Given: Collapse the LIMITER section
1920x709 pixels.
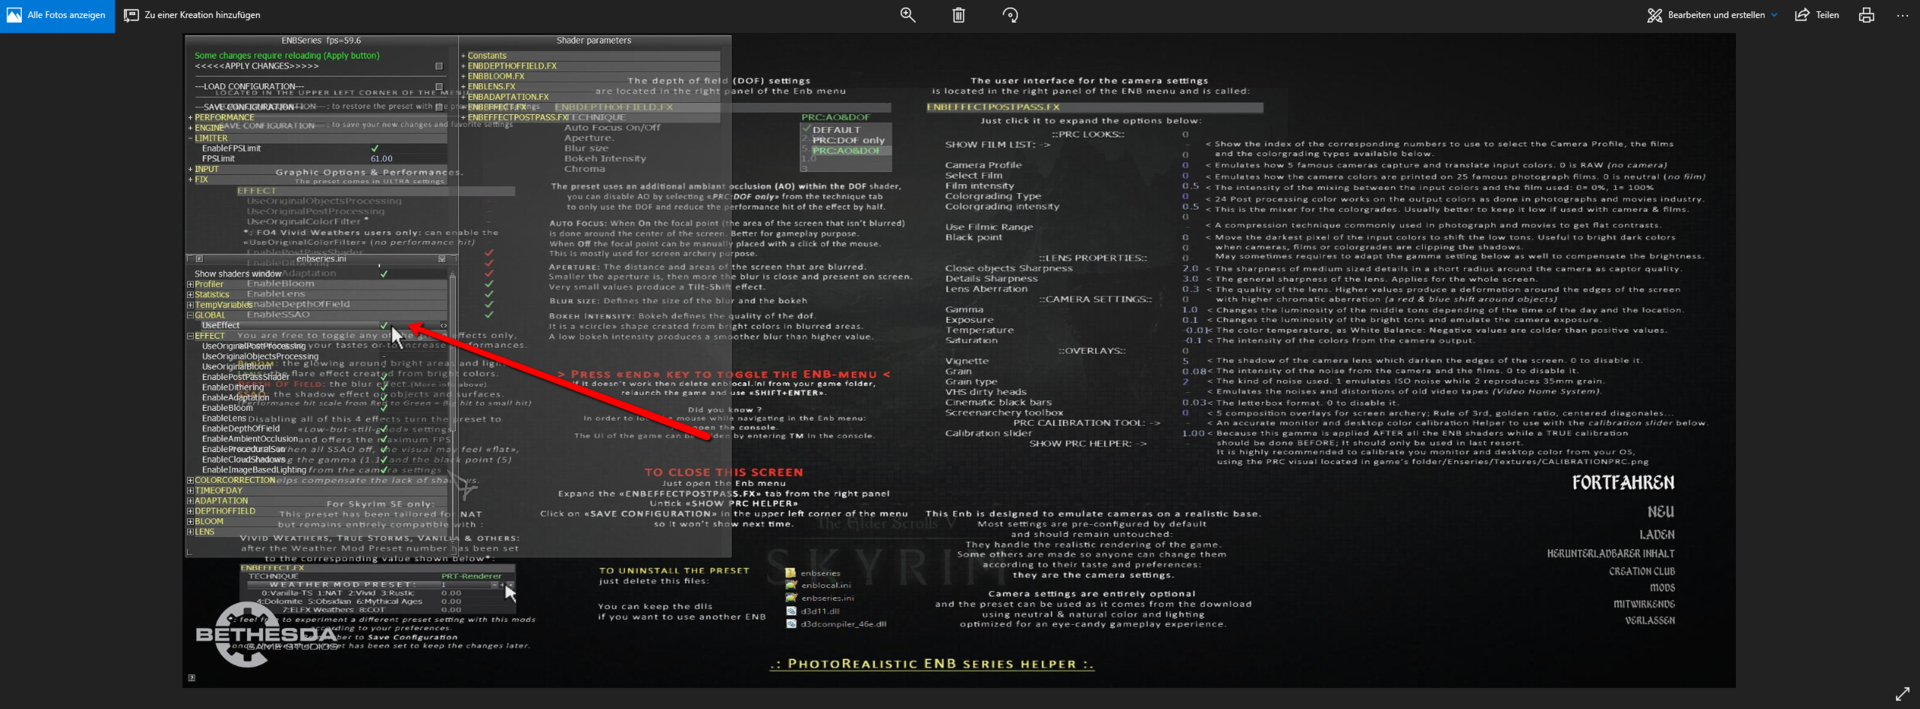Looking at the screenshot, I should [x=190, y=138].
